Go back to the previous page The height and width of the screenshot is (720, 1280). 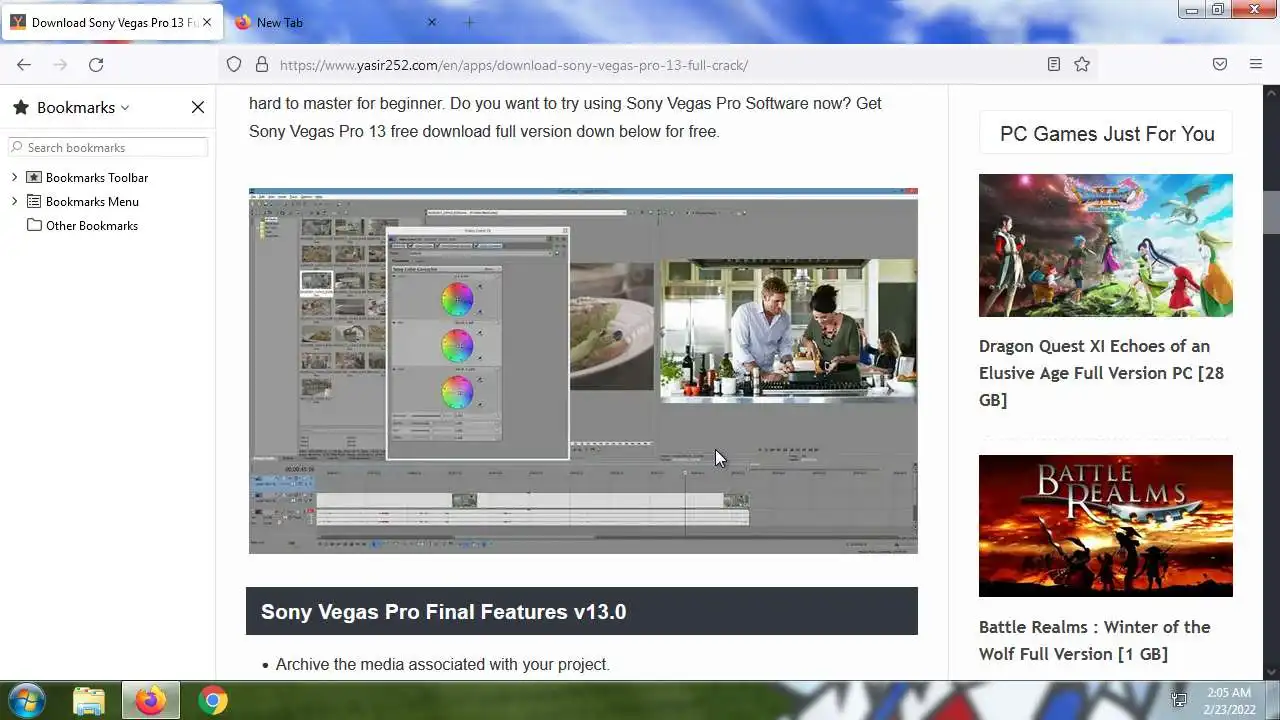pos(24,64)
